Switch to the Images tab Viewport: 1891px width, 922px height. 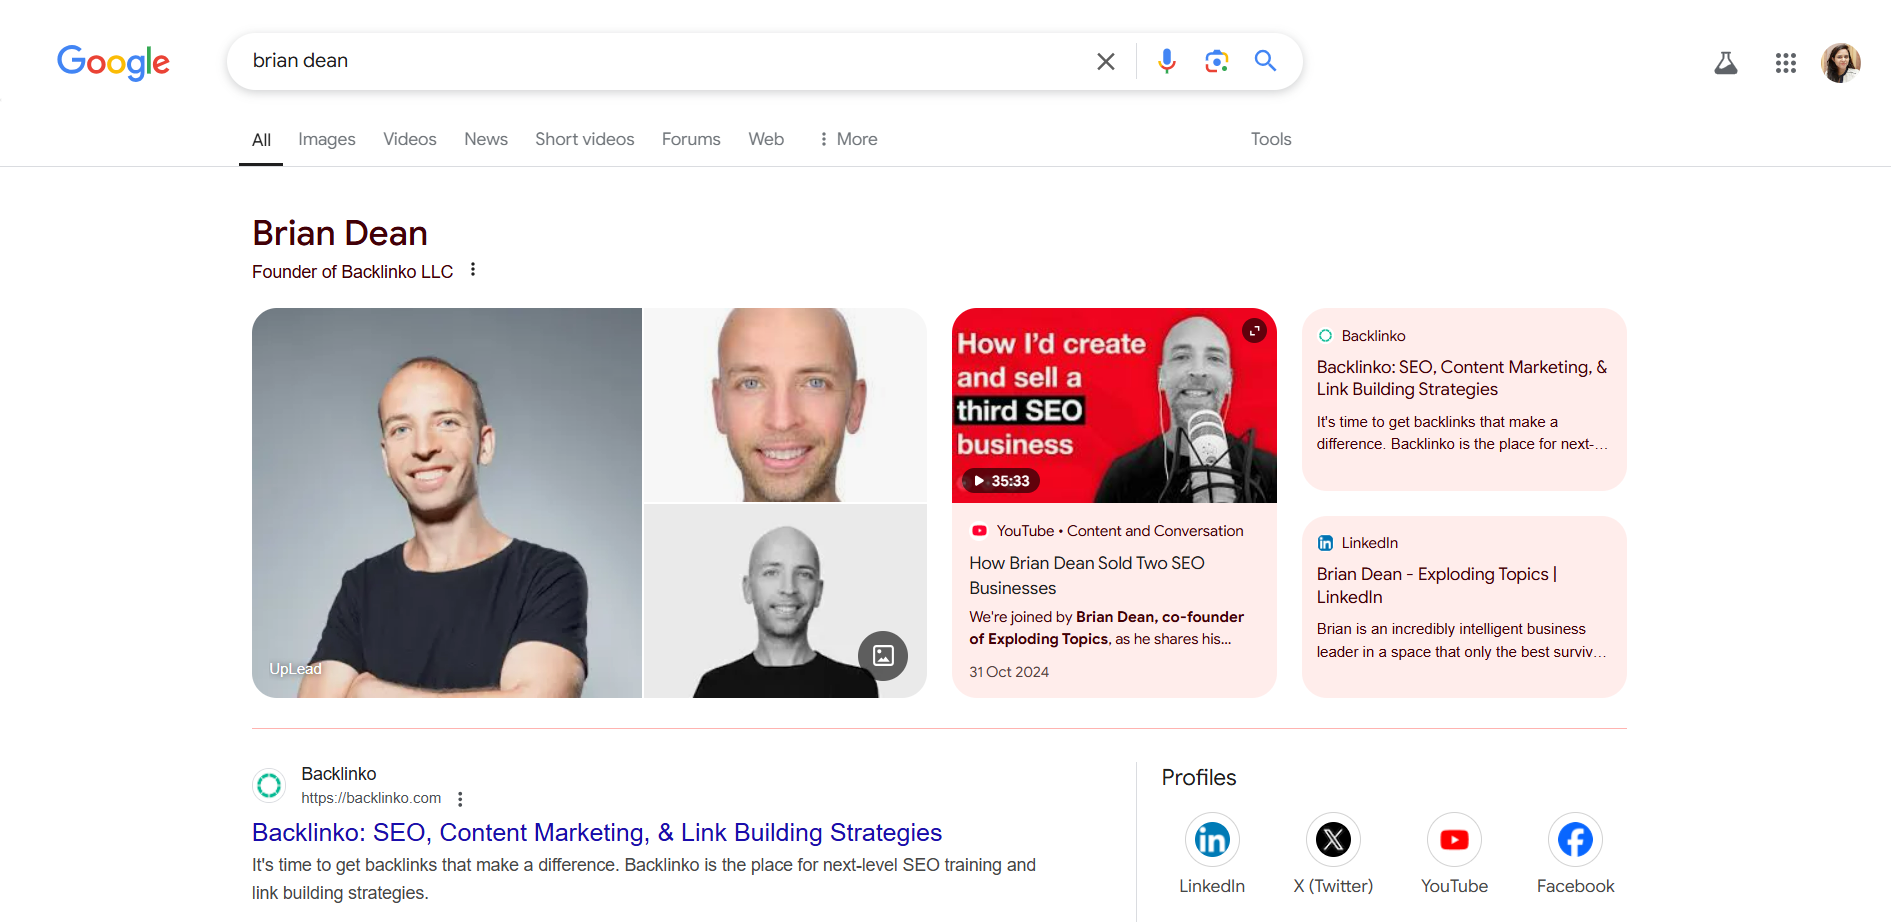(x=326, y=139)
